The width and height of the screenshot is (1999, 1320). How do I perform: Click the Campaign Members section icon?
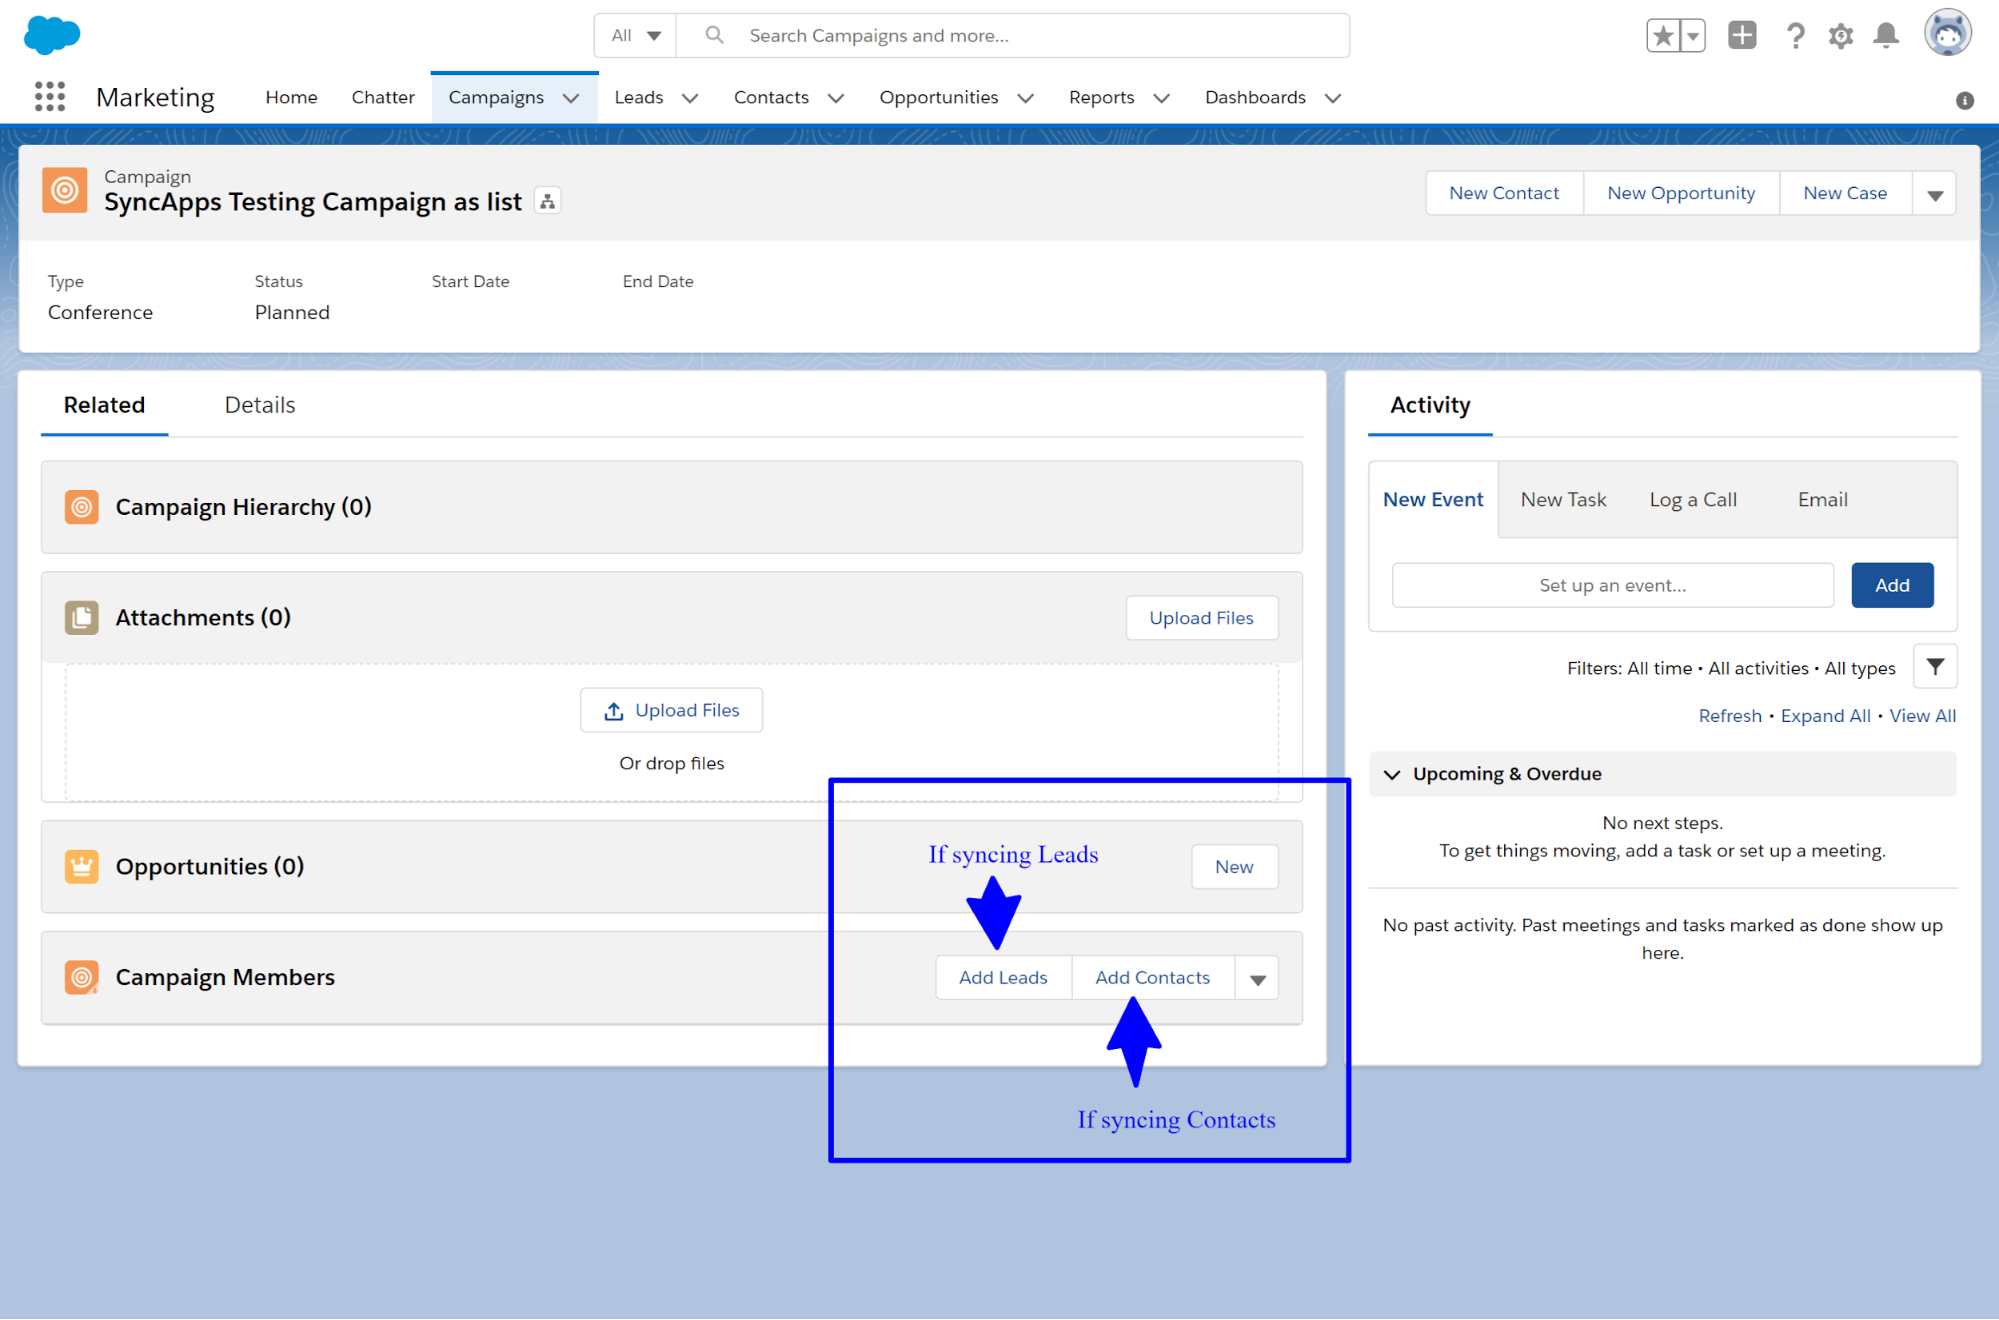tap(82, 977)
